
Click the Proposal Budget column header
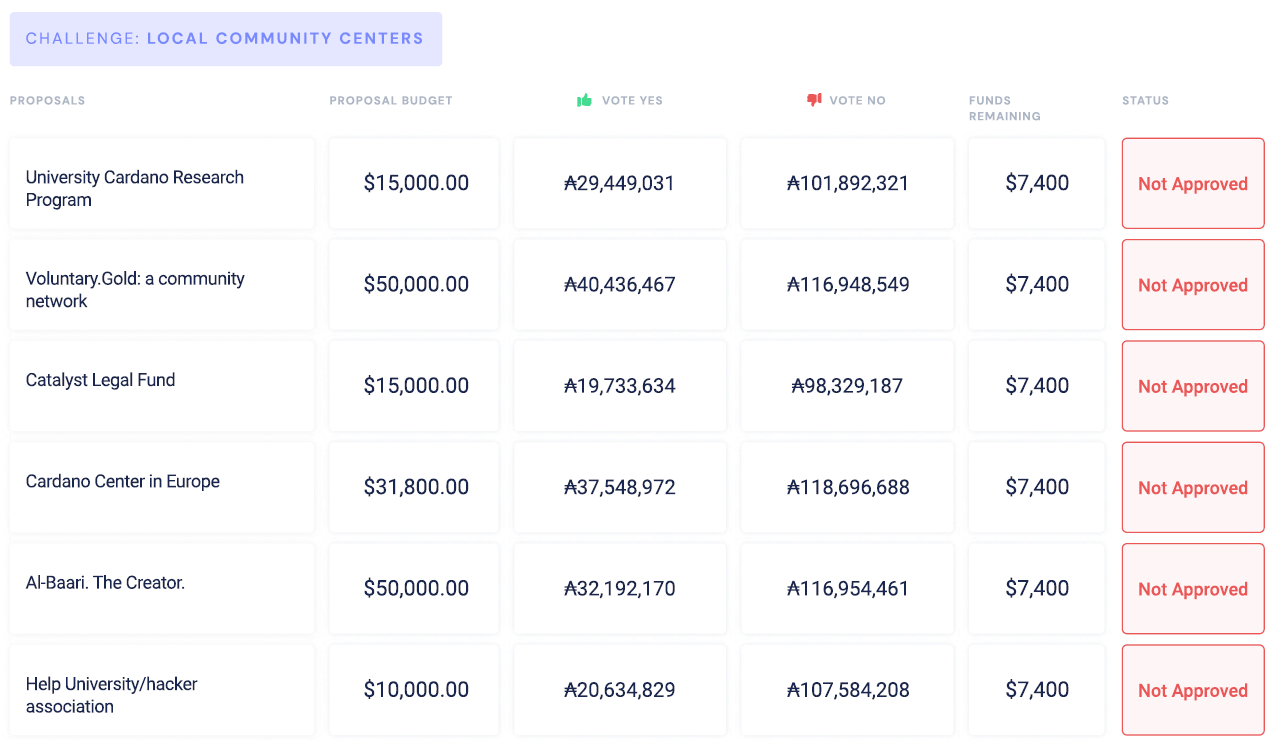click(391, 100)
